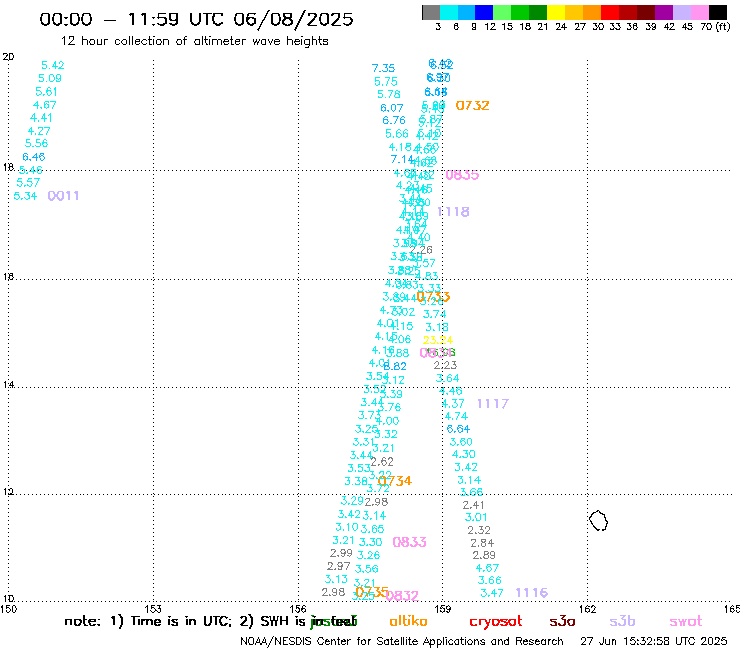Pick the dark blue legend swatch

(484, 12)
